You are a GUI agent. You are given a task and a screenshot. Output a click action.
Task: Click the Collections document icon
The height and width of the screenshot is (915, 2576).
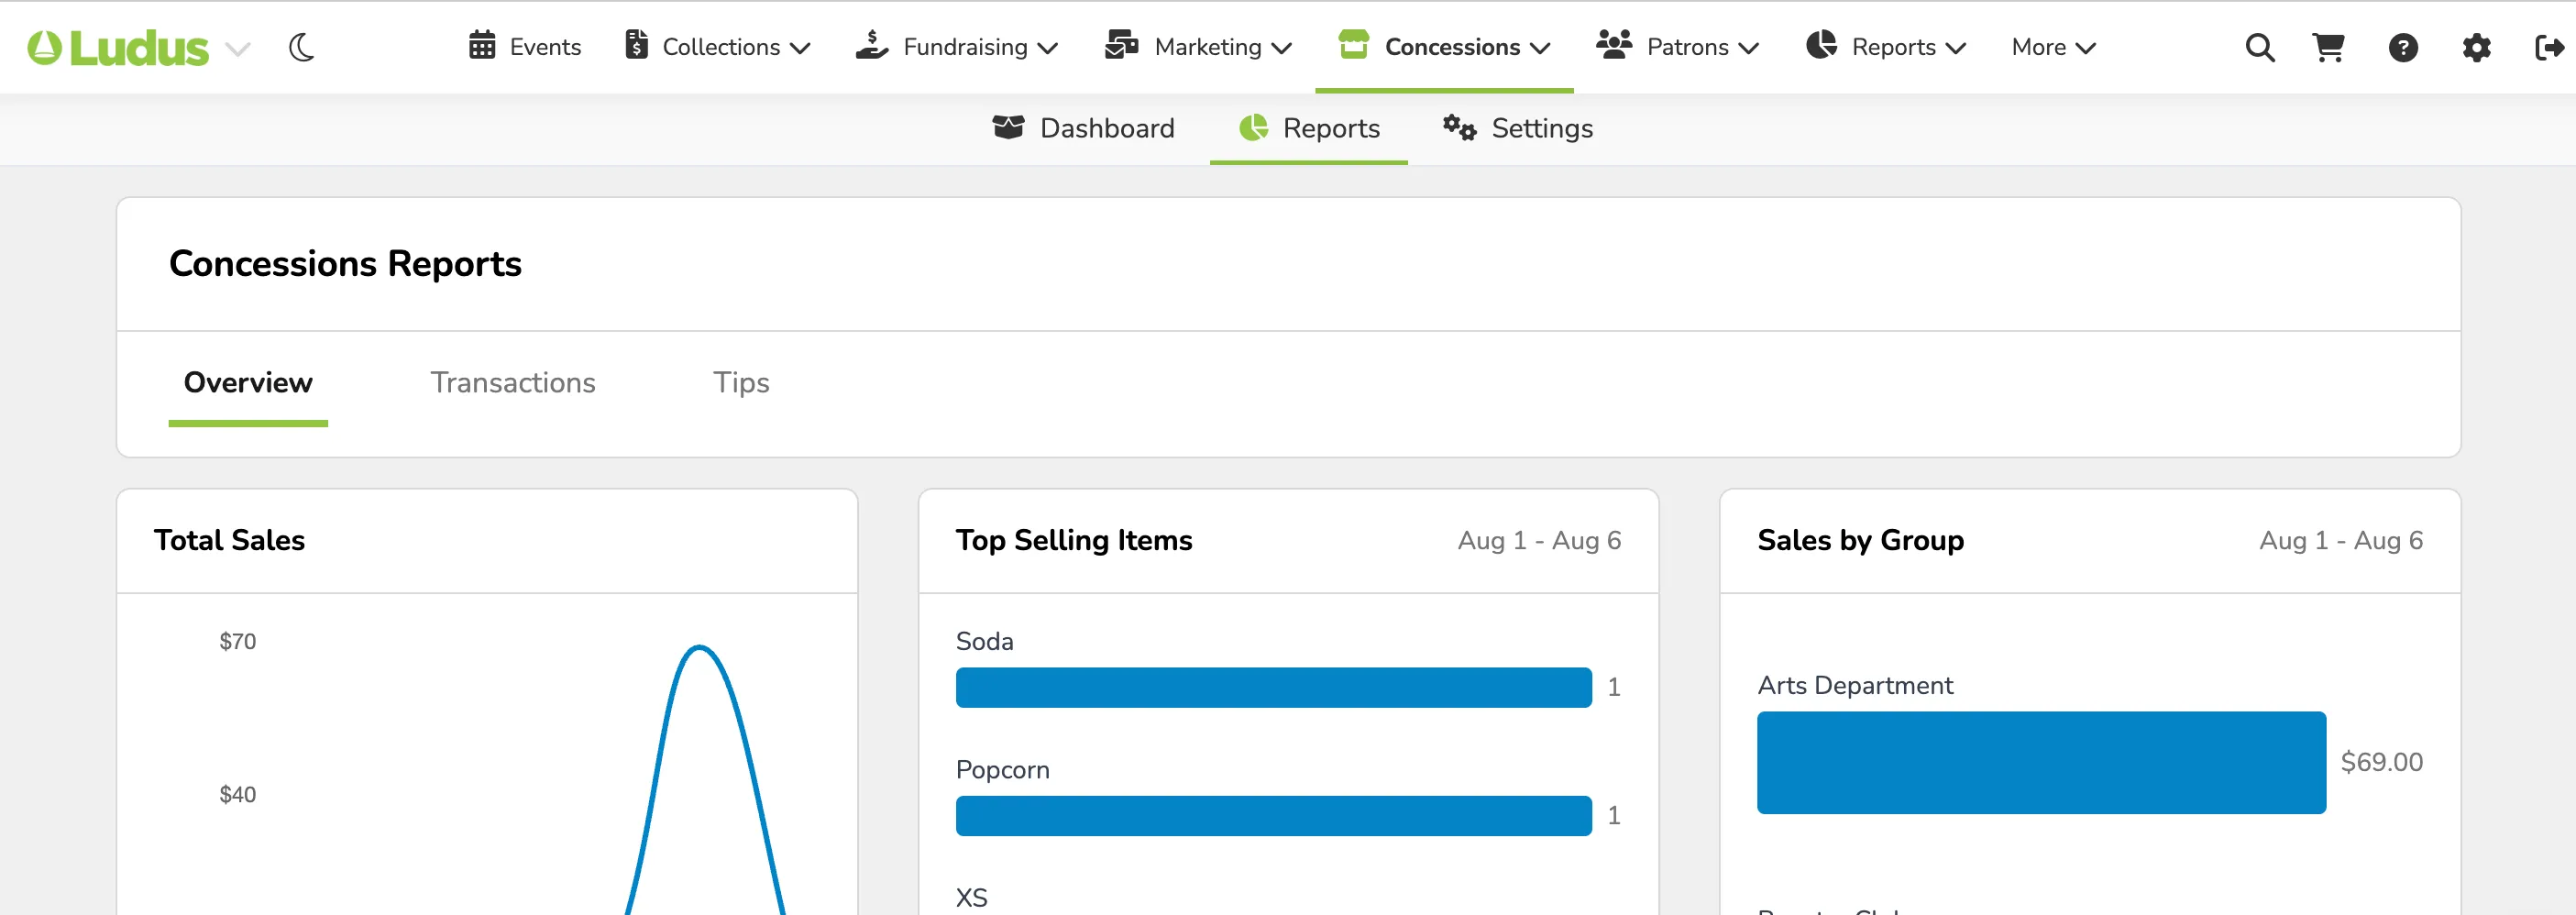point(636,45)
